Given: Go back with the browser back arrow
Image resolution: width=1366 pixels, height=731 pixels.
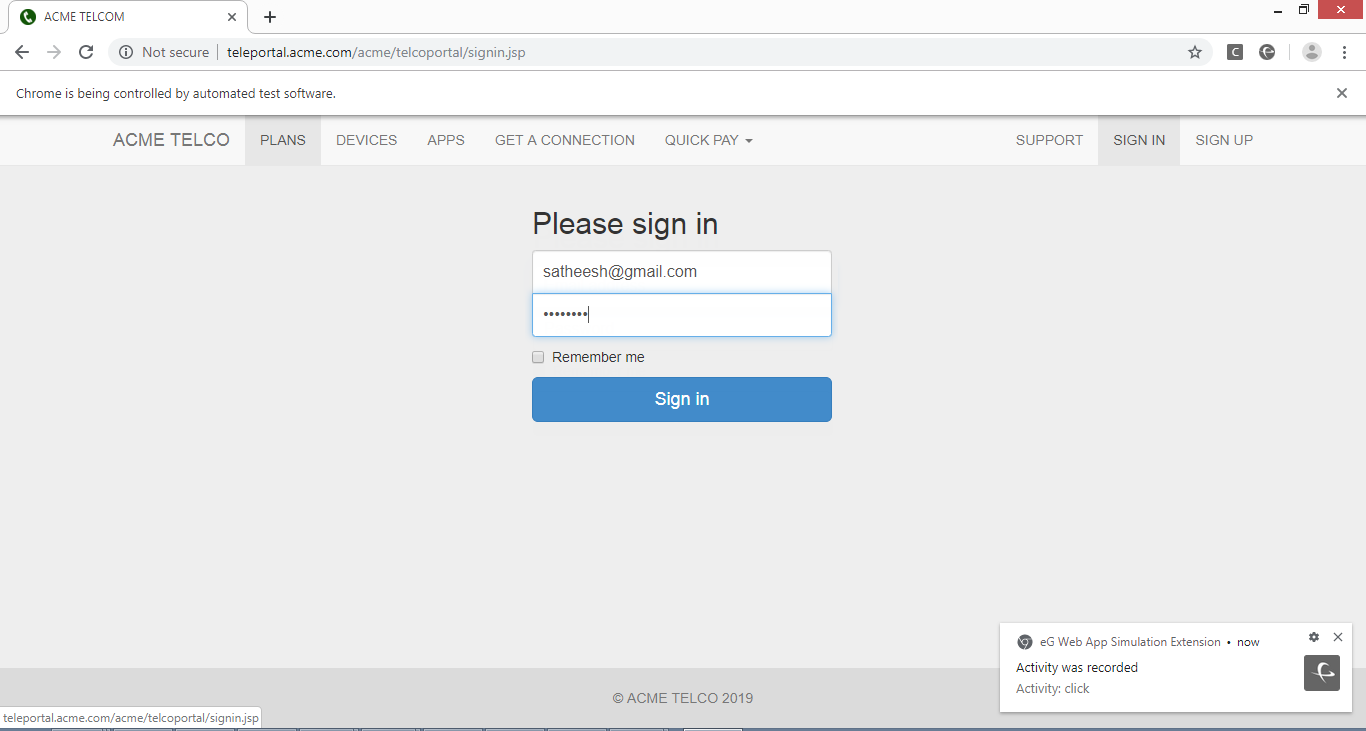Looking at the screenshot, I should click(22, 52).
